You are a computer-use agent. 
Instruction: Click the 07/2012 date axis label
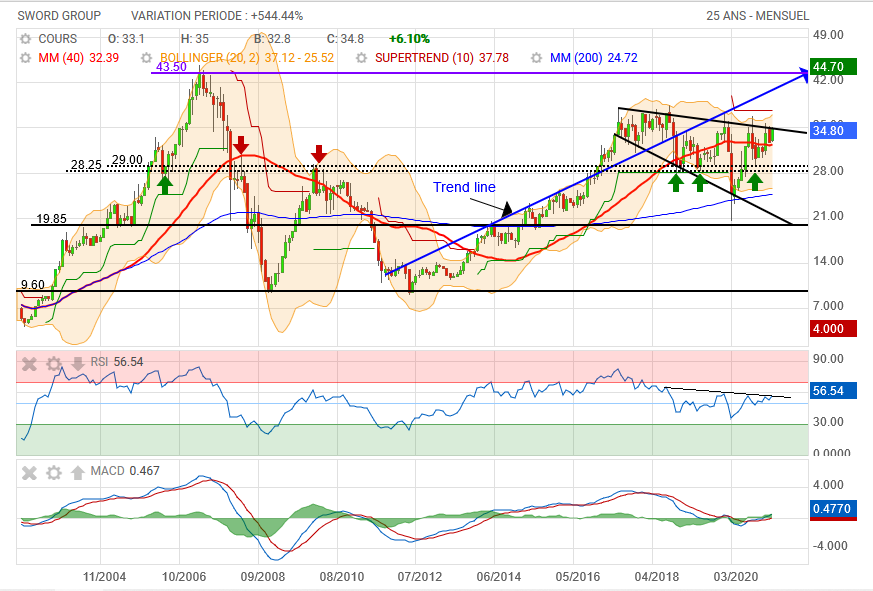click(419, 577)
